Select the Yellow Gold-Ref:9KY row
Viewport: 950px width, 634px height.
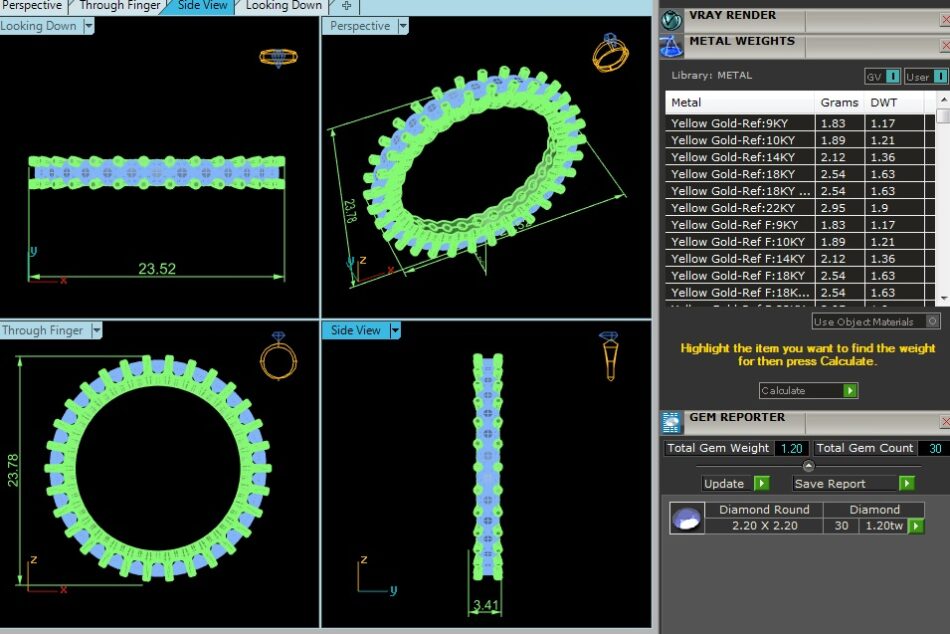click(x=800, y=123)
